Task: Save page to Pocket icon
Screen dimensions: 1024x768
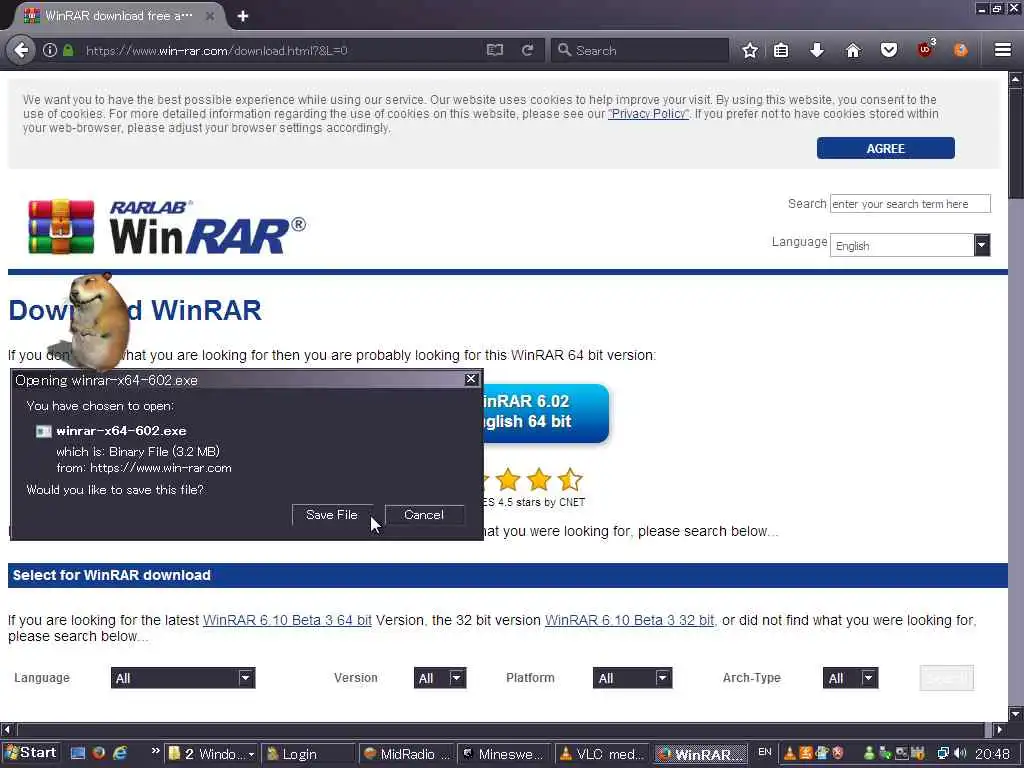Action: click(889, 50)
